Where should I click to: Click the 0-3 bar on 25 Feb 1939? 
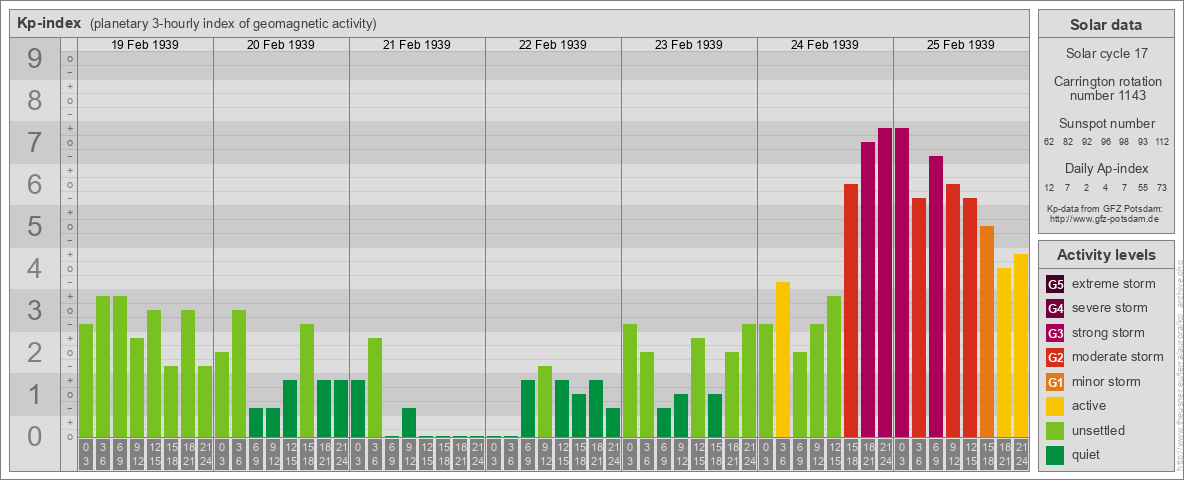click(x=902, y=282)
